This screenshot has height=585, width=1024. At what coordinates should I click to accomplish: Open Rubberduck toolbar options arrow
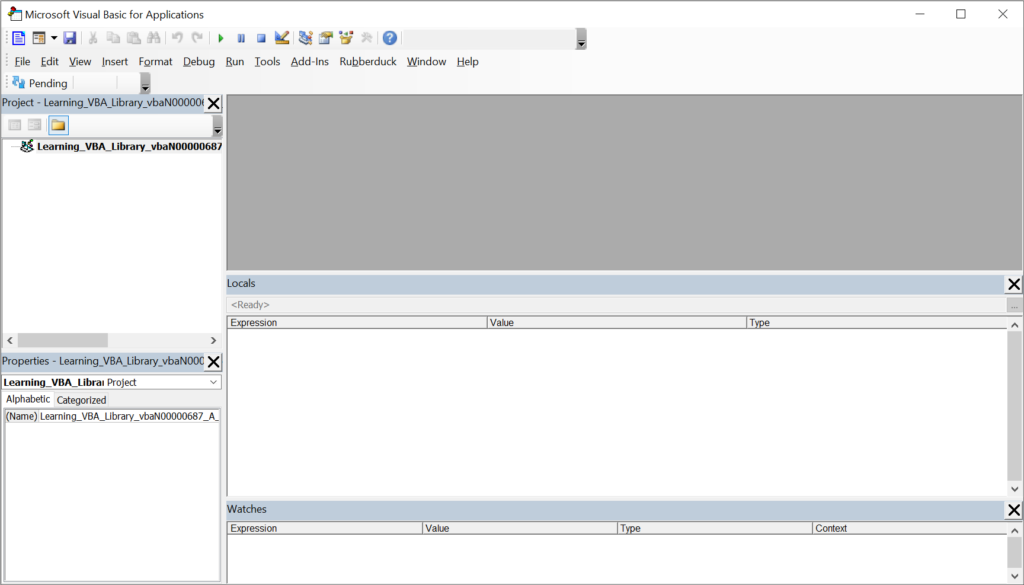tap(145, 84)
